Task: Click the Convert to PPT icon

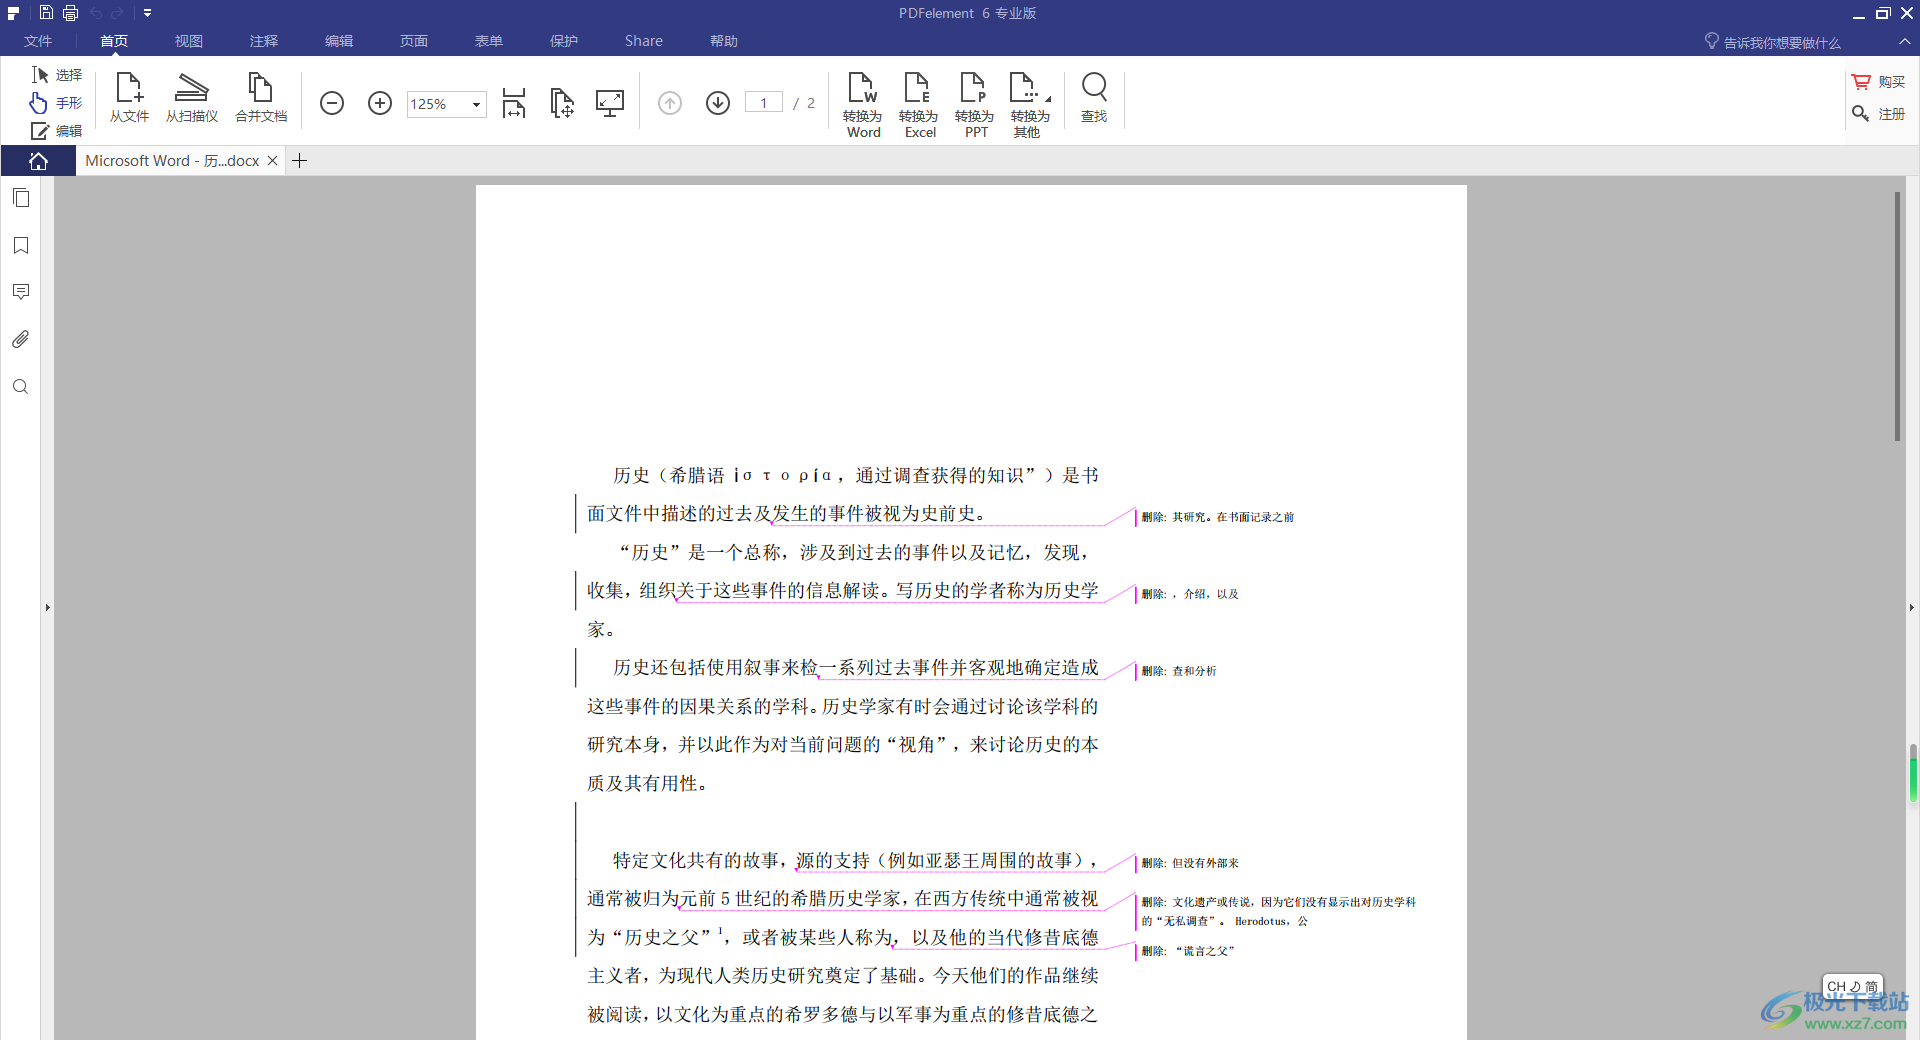Action: 974,103
